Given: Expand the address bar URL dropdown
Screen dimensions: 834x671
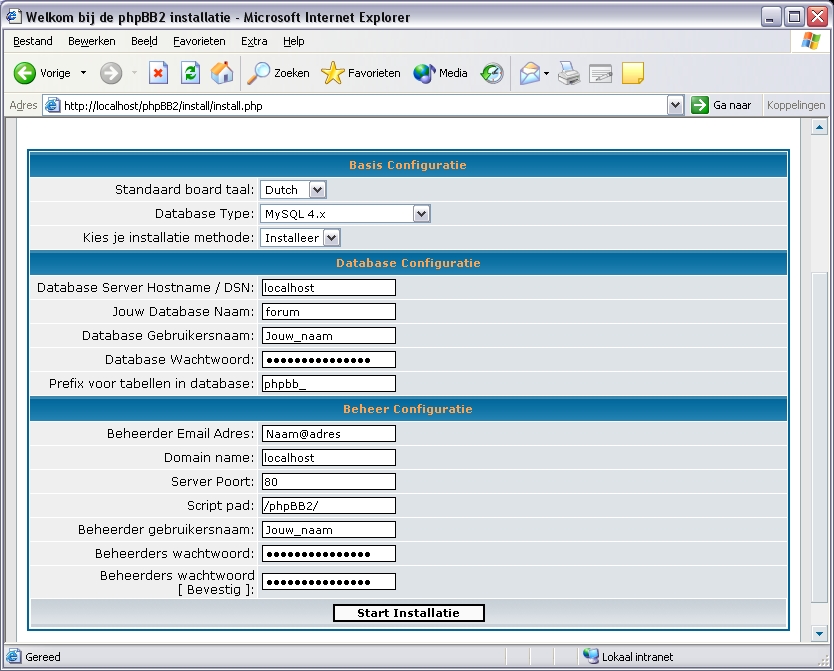Looking at the screenshot, I should [x=675, y=105].
